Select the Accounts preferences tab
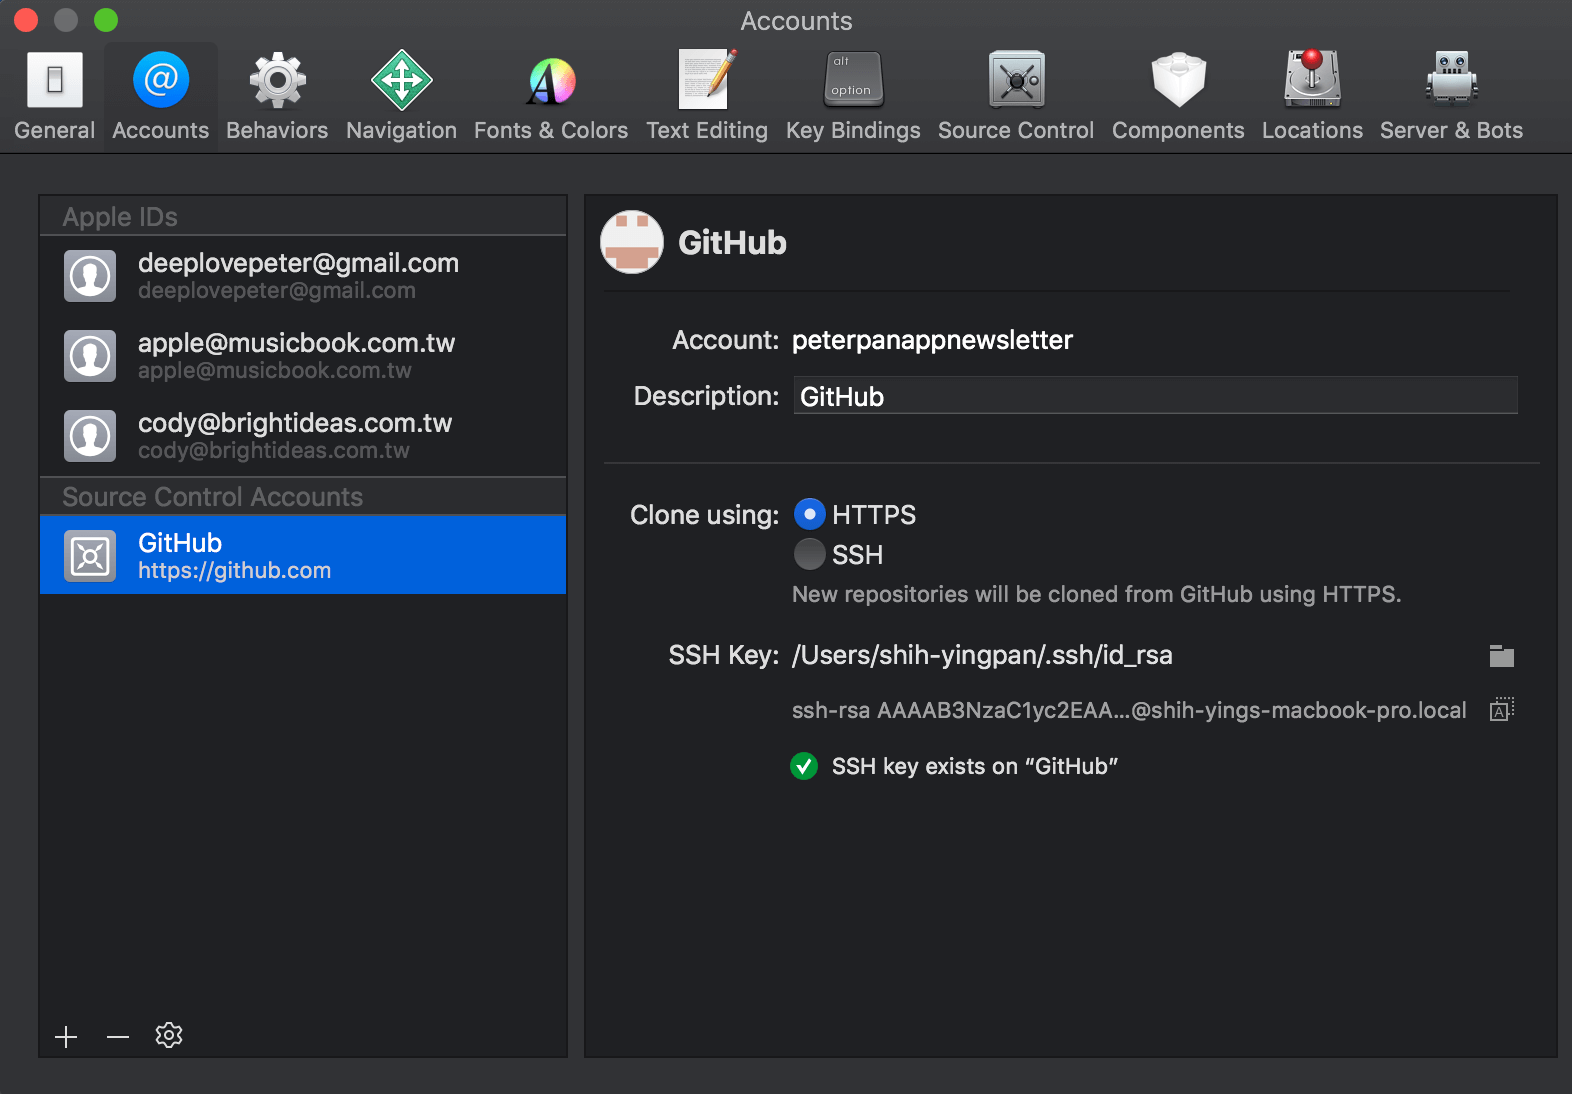The image size is (1572, 1094). tap(161, 97)
